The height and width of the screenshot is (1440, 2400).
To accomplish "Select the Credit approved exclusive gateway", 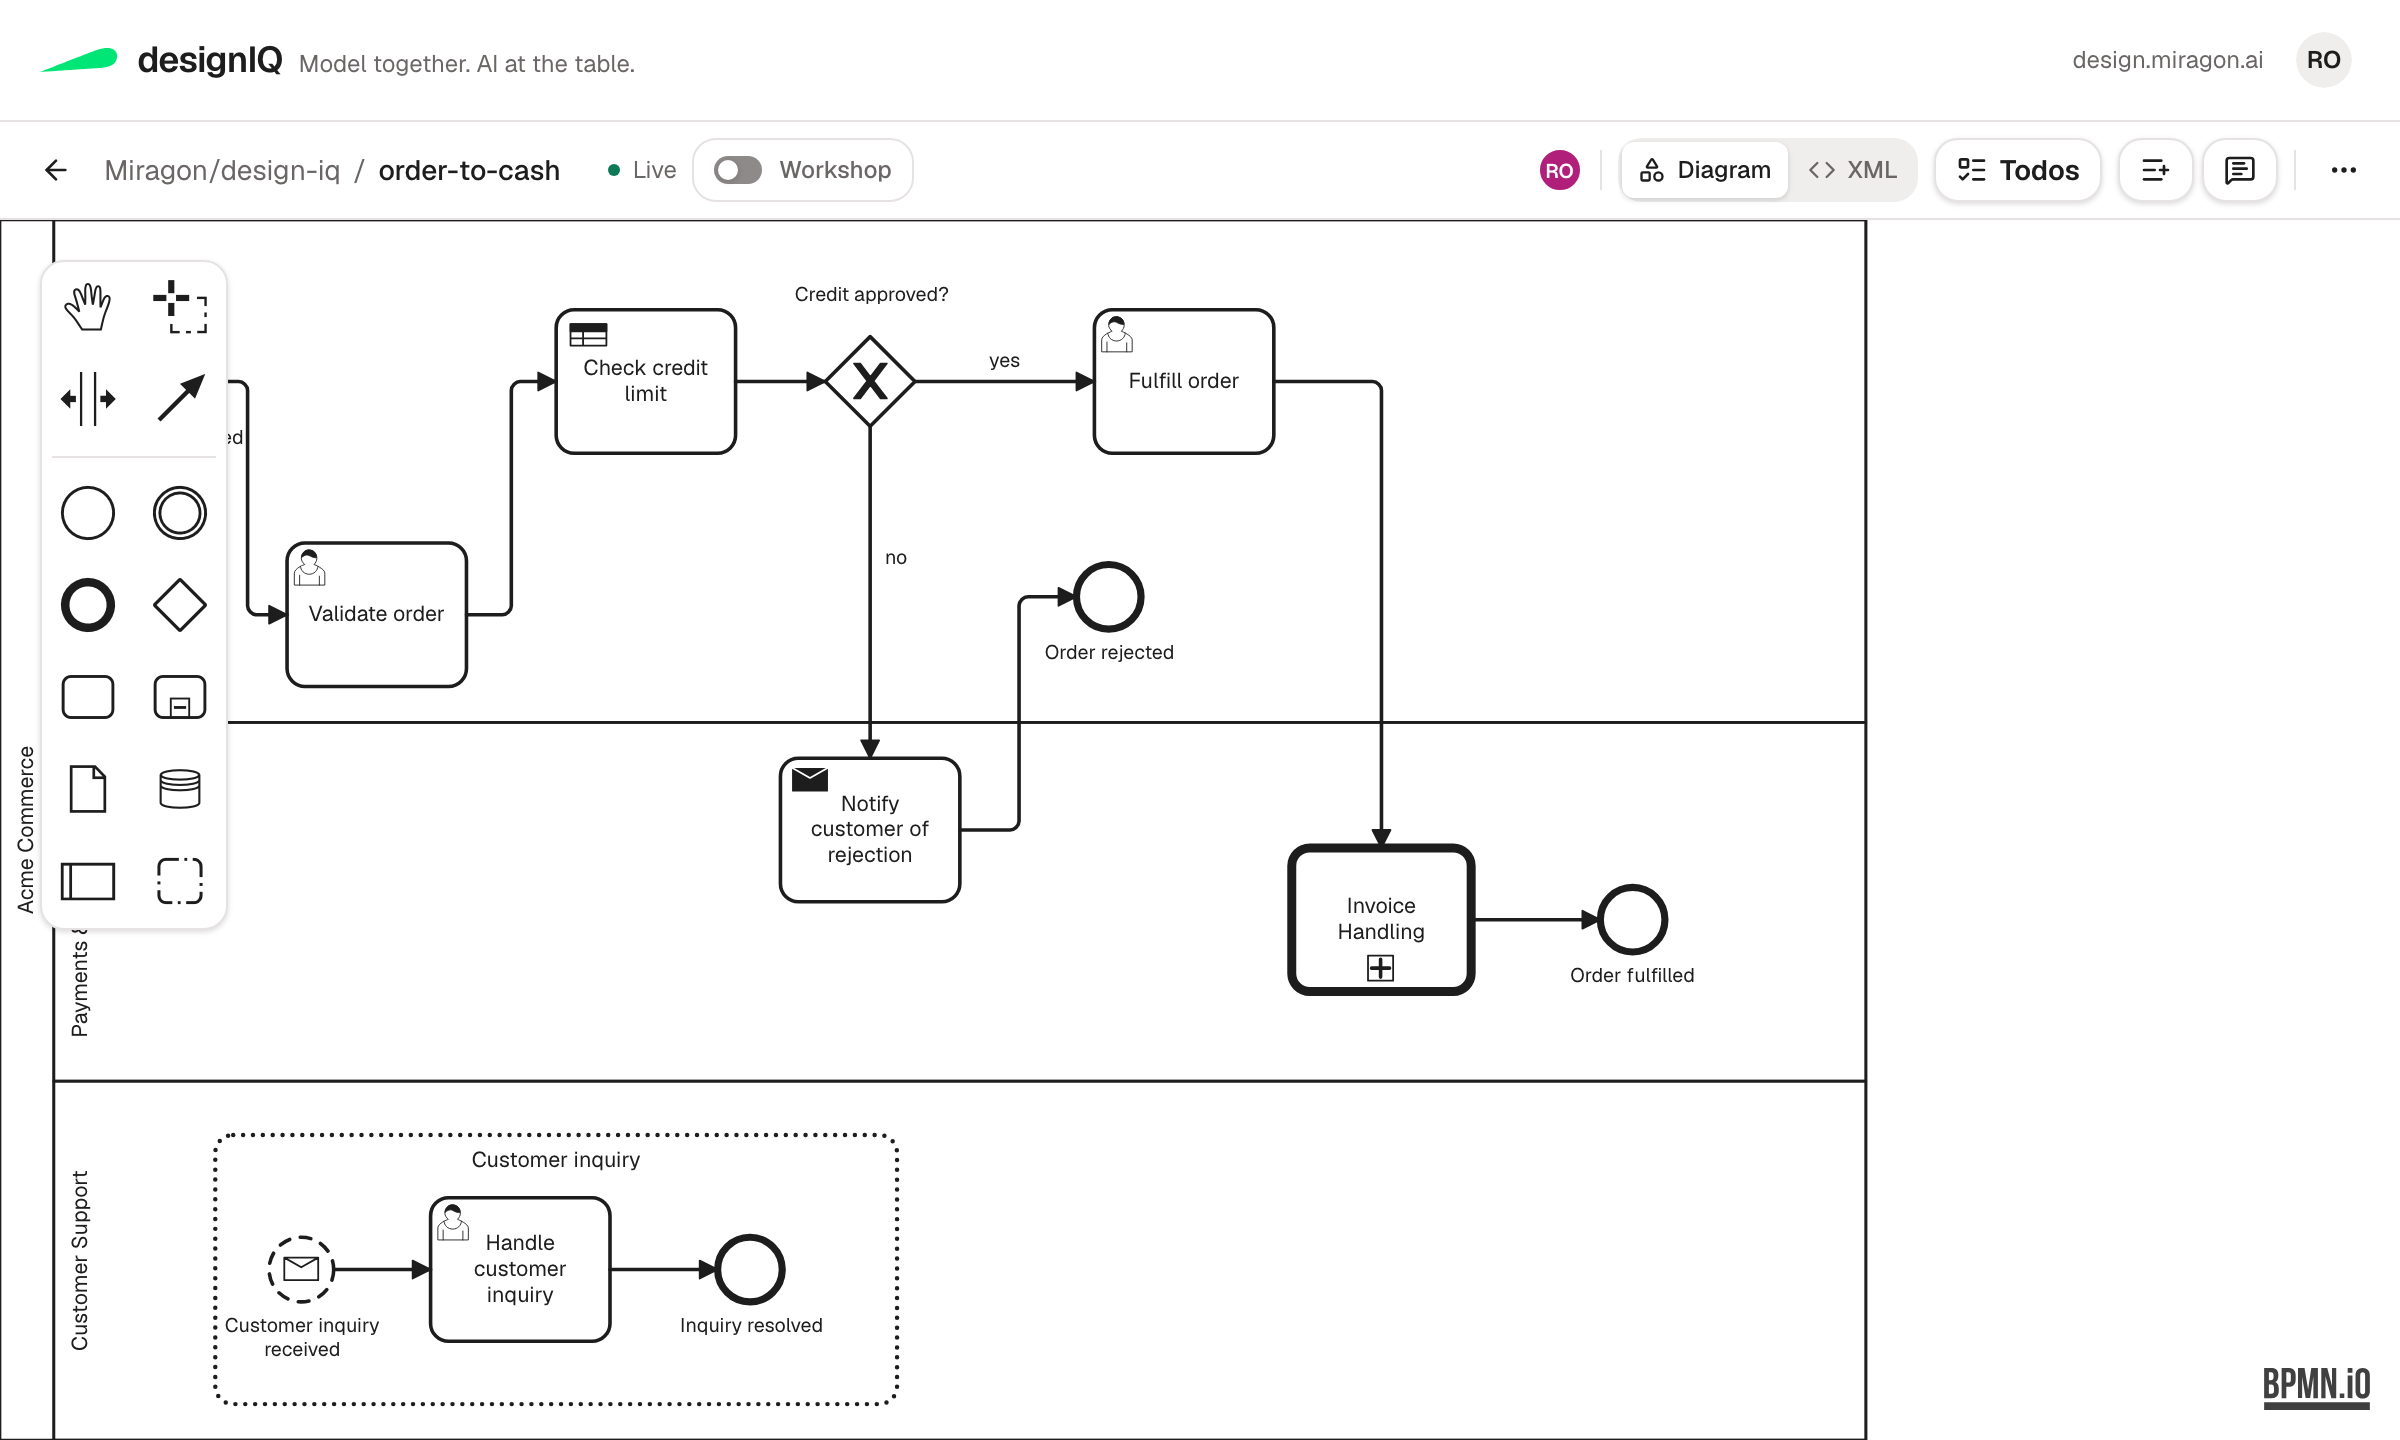I will tap(870, 381).
